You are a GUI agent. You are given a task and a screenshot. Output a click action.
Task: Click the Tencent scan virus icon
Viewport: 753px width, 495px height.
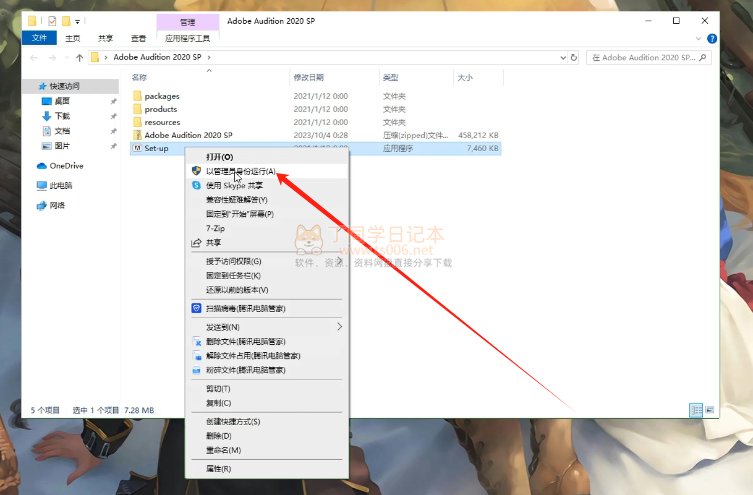pos(196,308)
